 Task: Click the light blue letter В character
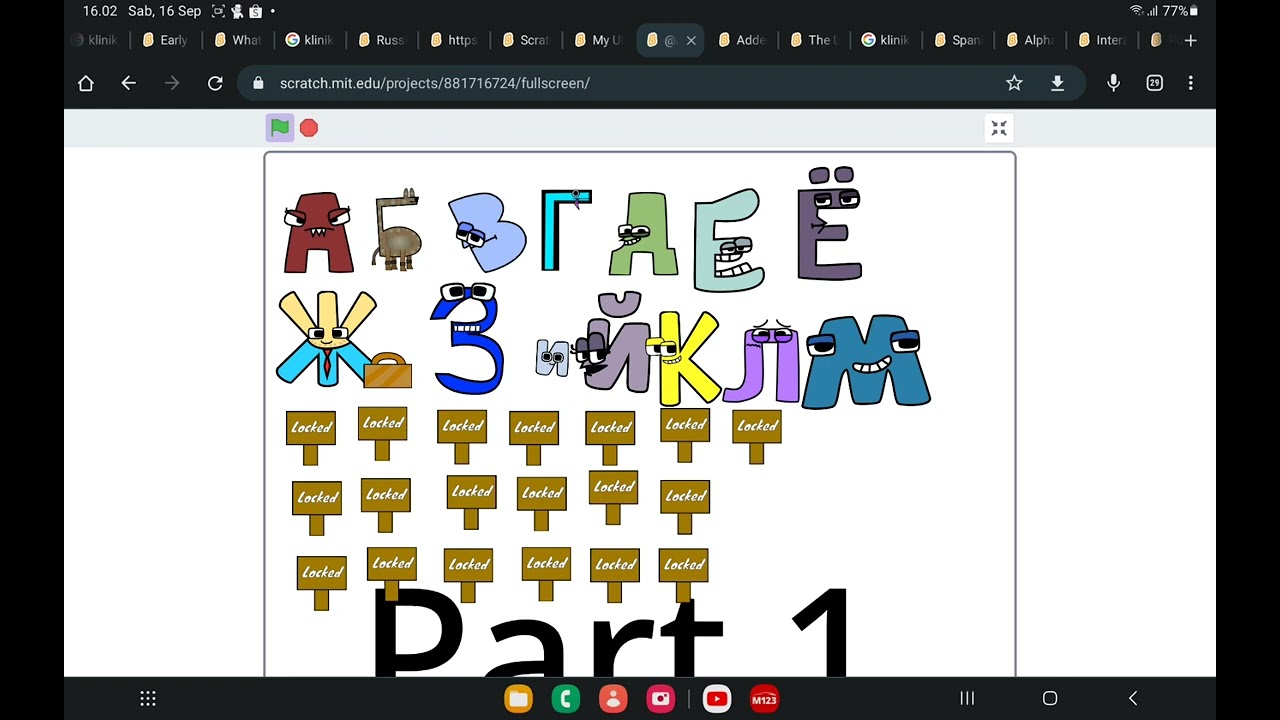click(x=487, y=232)
